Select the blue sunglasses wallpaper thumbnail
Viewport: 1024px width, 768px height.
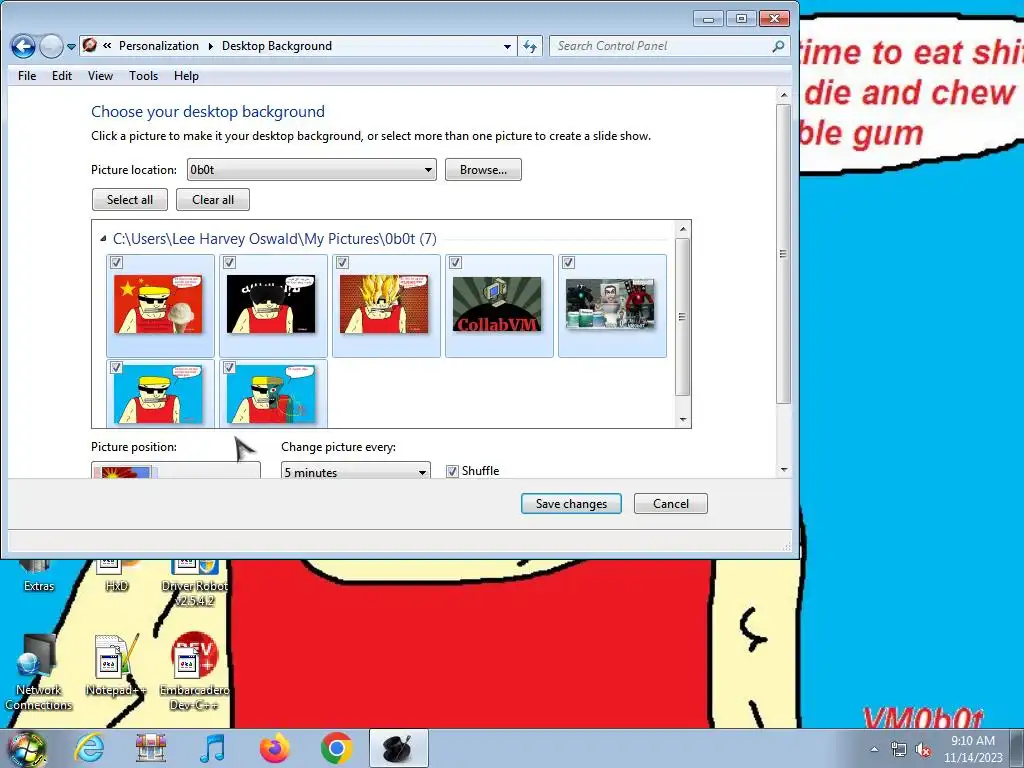tap(159, 394)
